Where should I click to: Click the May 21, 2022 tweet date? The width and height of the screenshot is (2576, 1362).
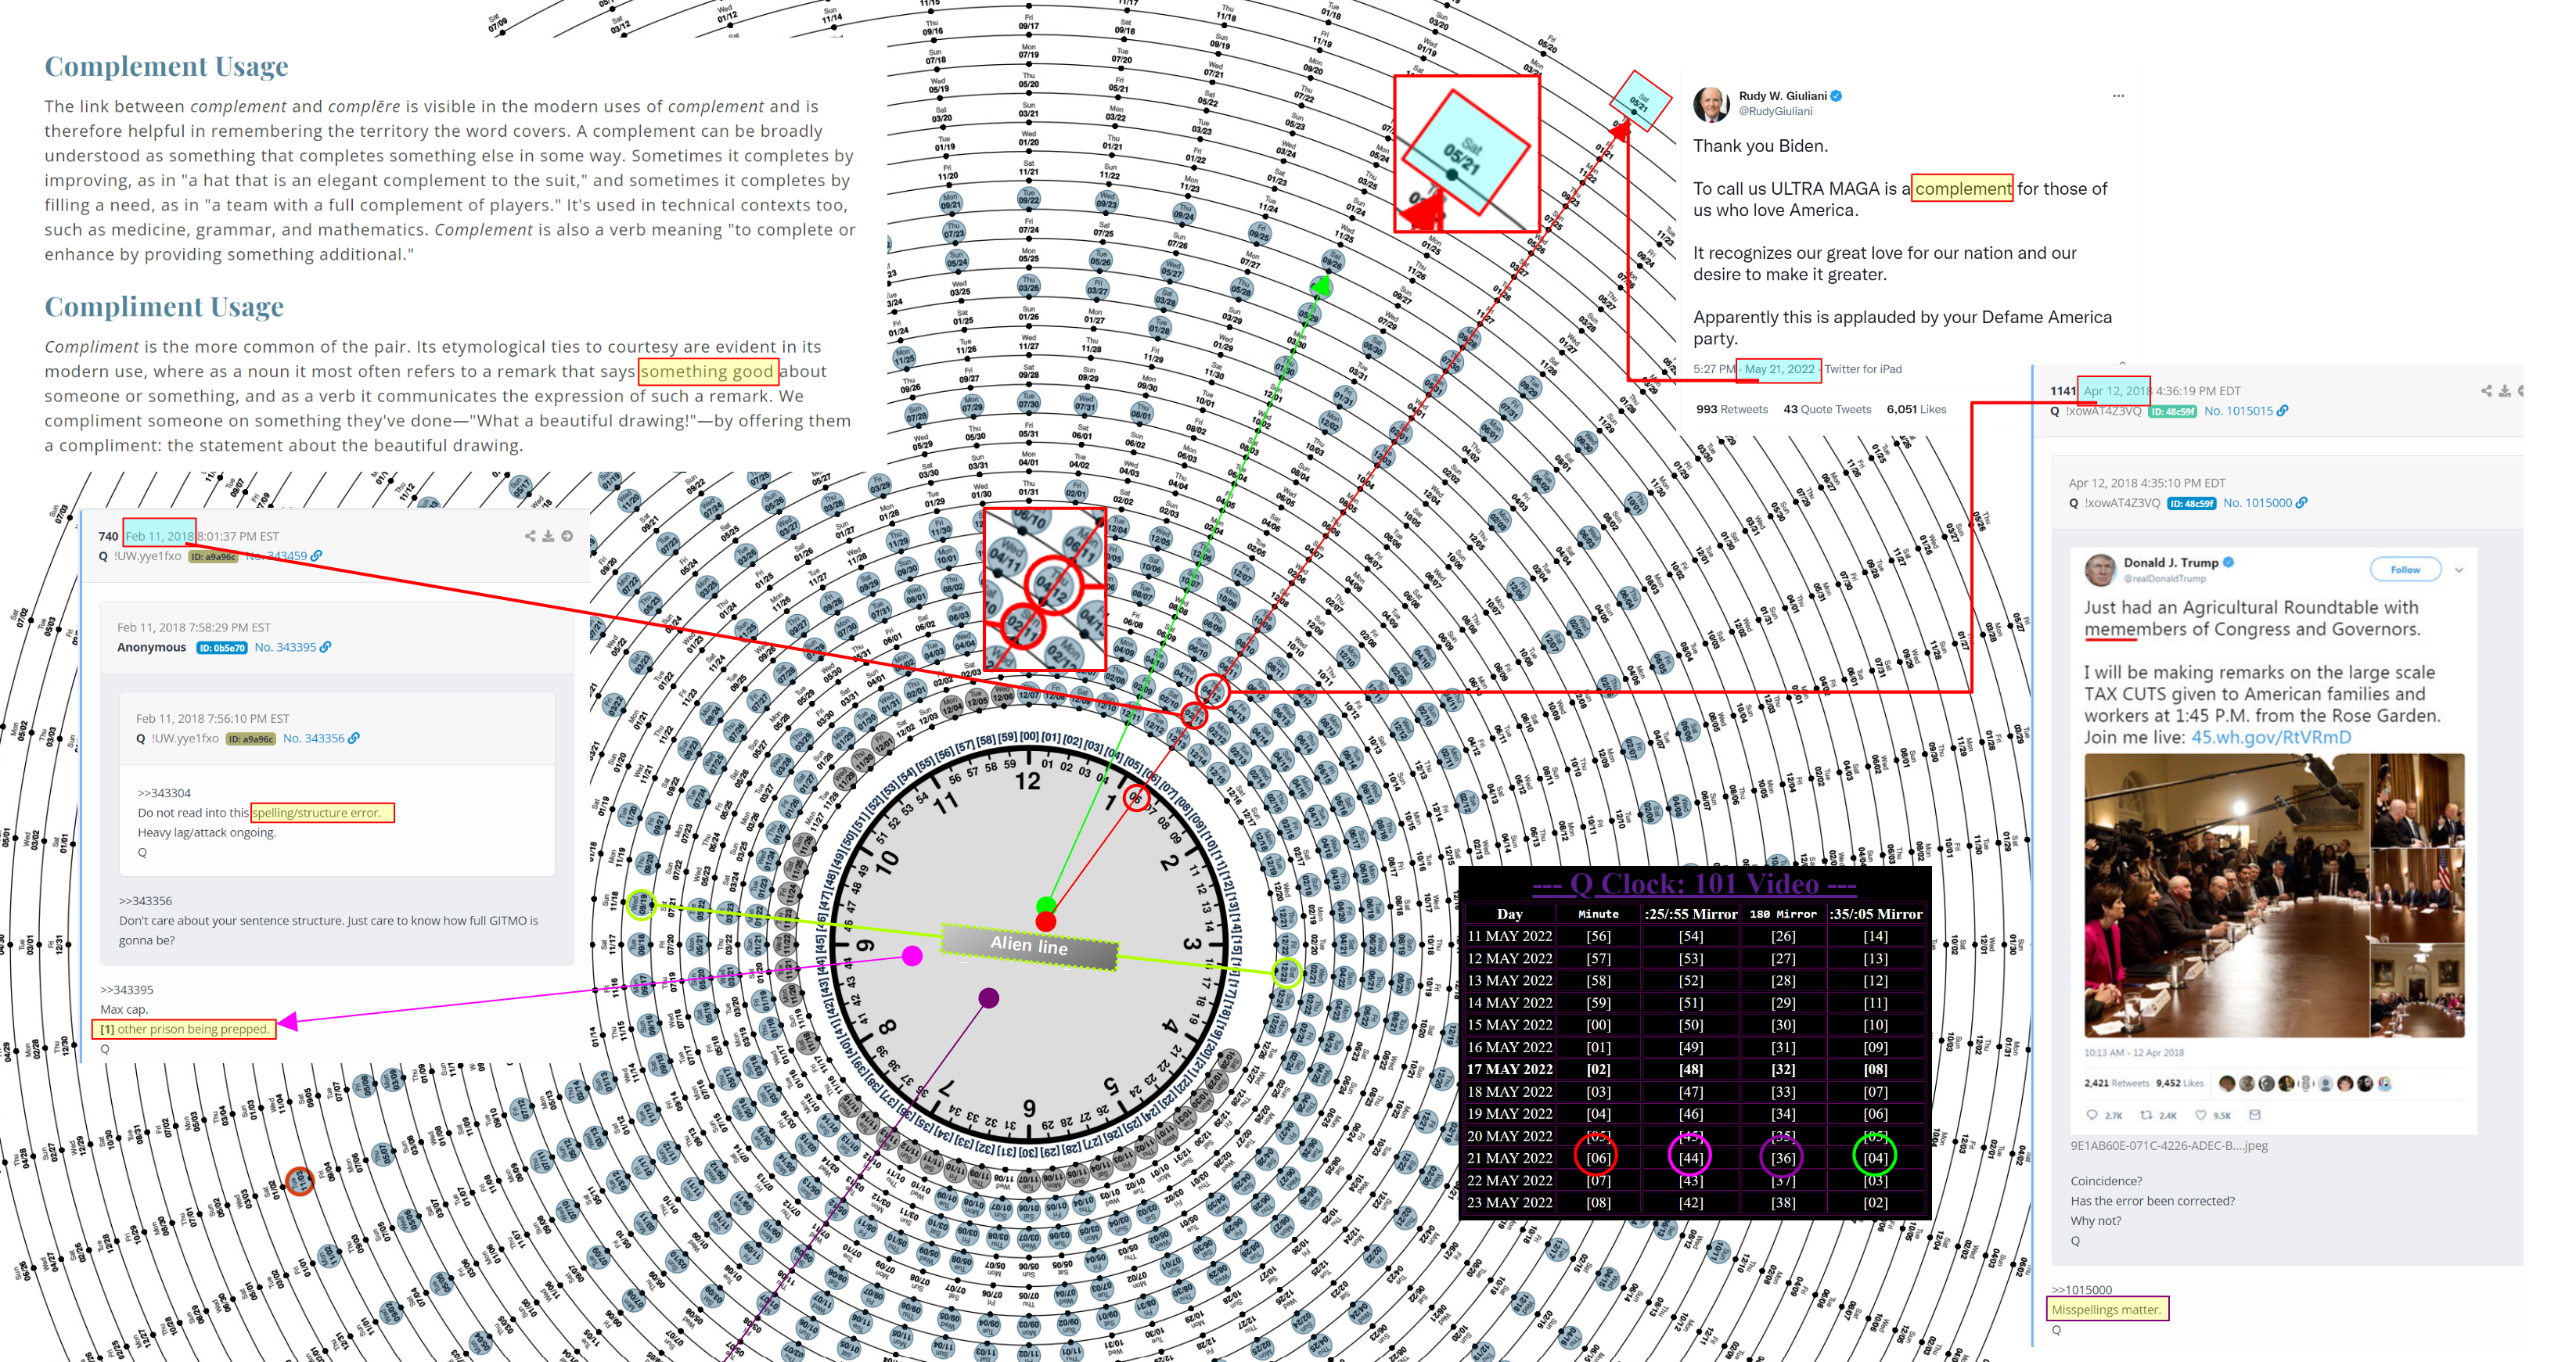[1779, 369]
